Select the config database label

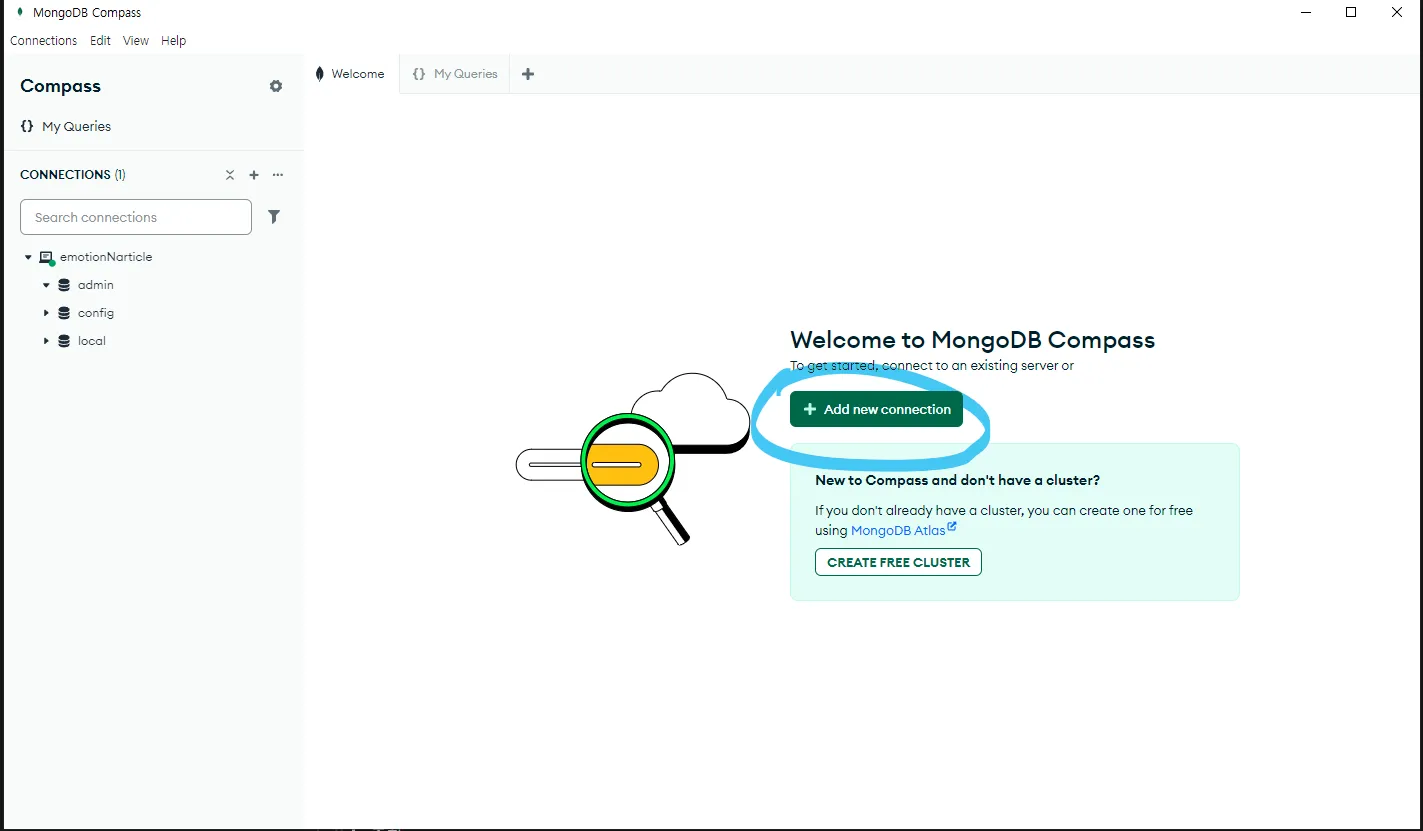click(96, 313)
